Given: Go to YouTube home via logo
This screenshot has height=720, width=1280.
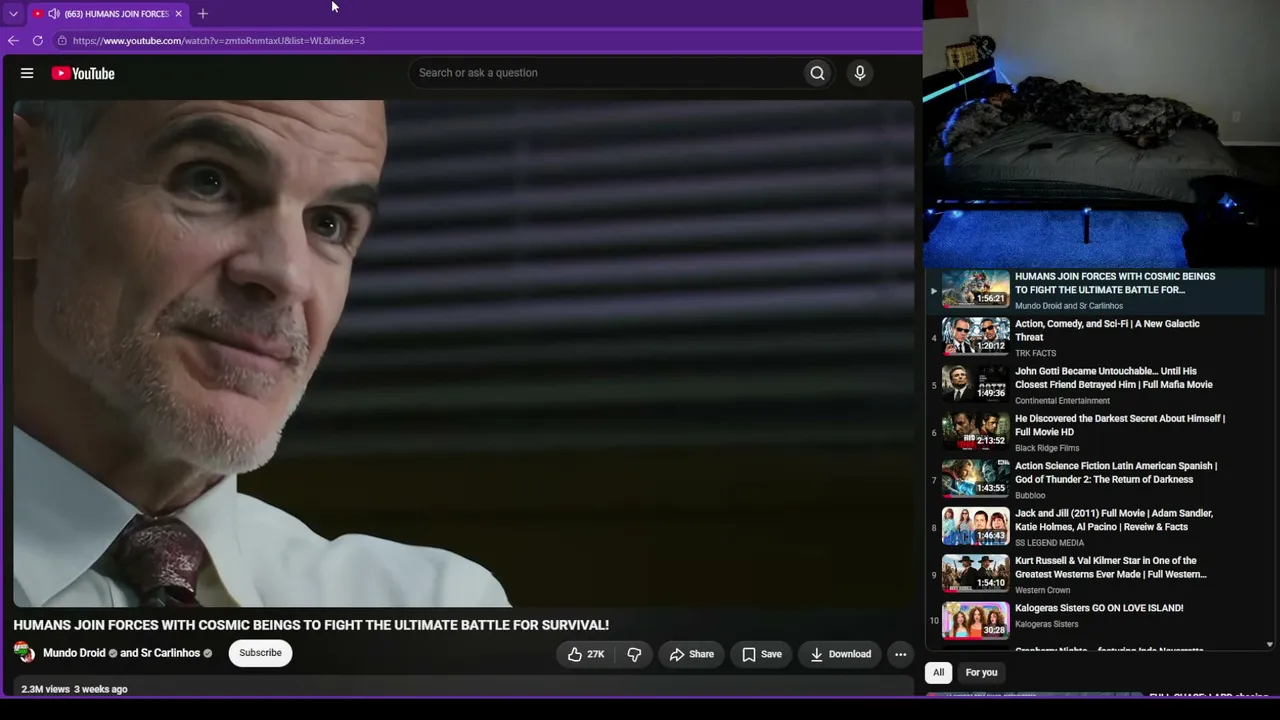Looking at the screenshot, I should coord(83,73).
